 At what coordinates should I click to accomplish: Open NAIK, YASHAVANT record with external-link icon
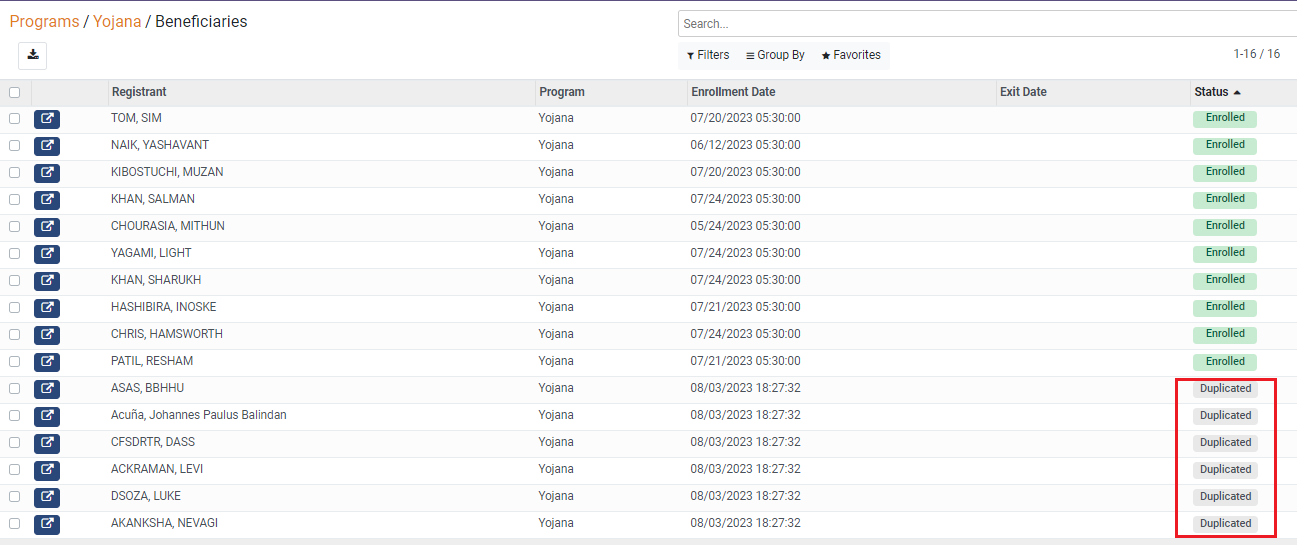point(47,146)
